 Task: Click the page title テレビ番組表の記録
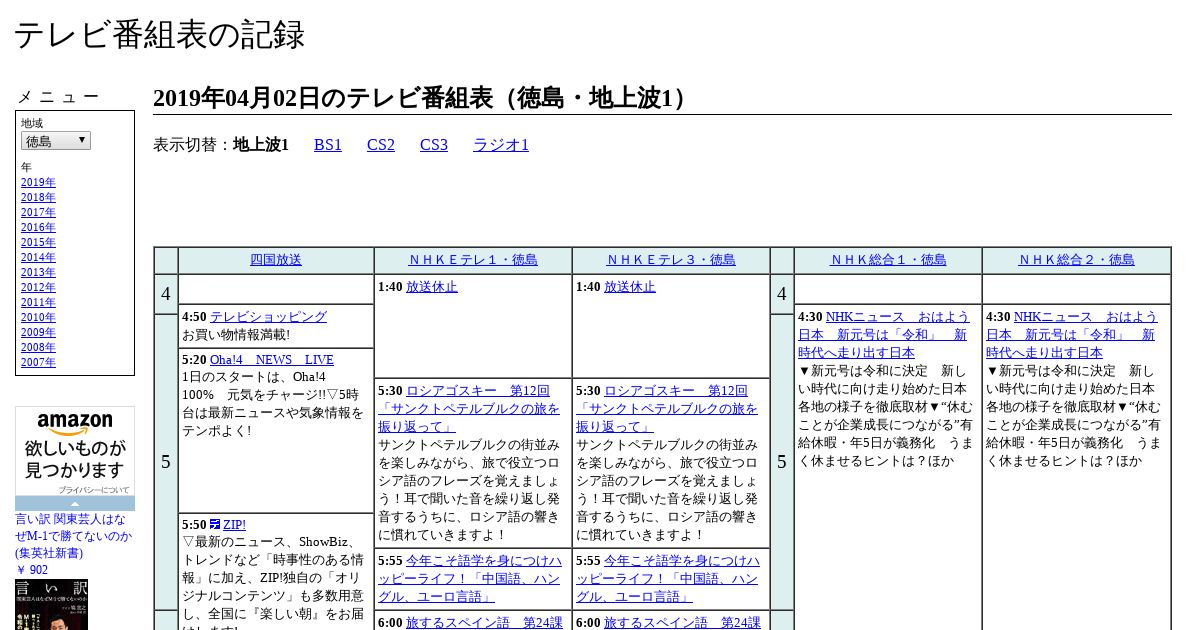(159, 35)
